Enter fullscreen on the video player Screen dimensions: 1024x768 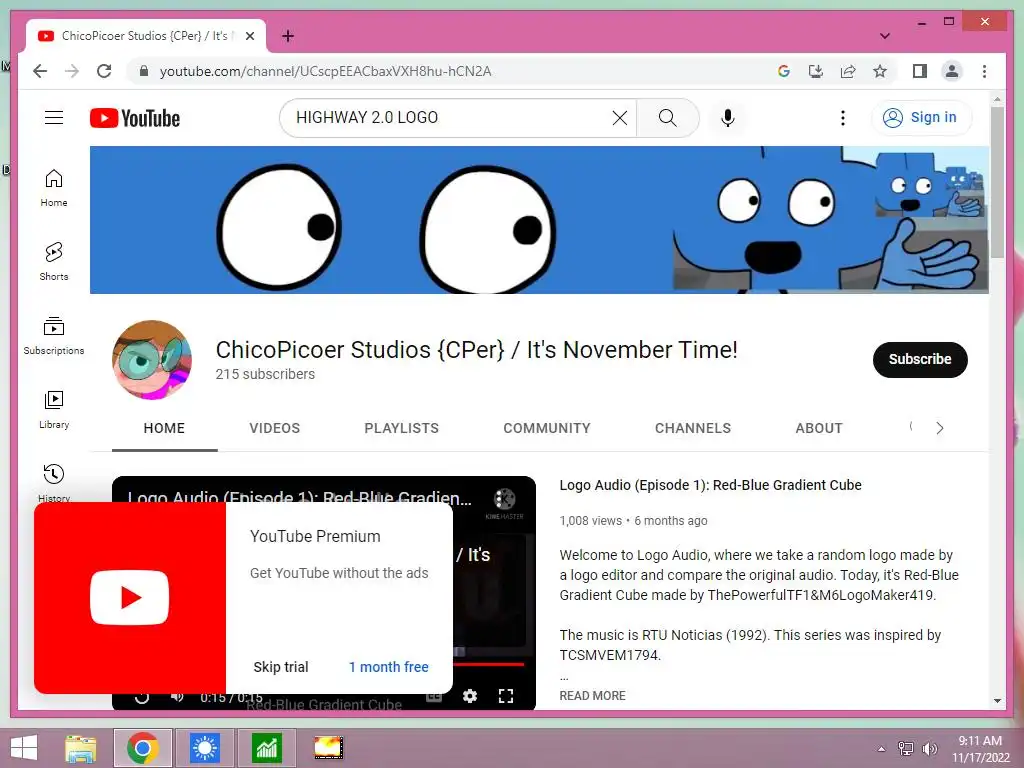click(x=505, y=696)
